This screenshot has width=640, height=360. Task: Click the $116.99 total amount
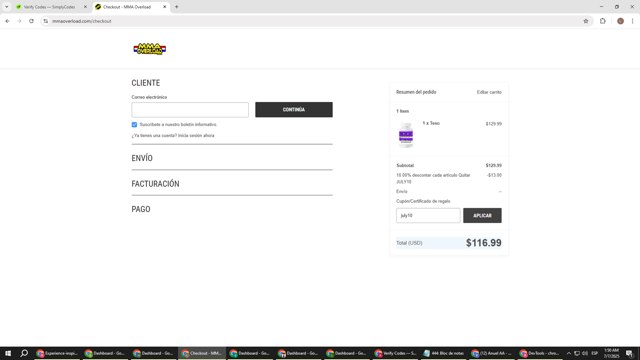[484, 243]
